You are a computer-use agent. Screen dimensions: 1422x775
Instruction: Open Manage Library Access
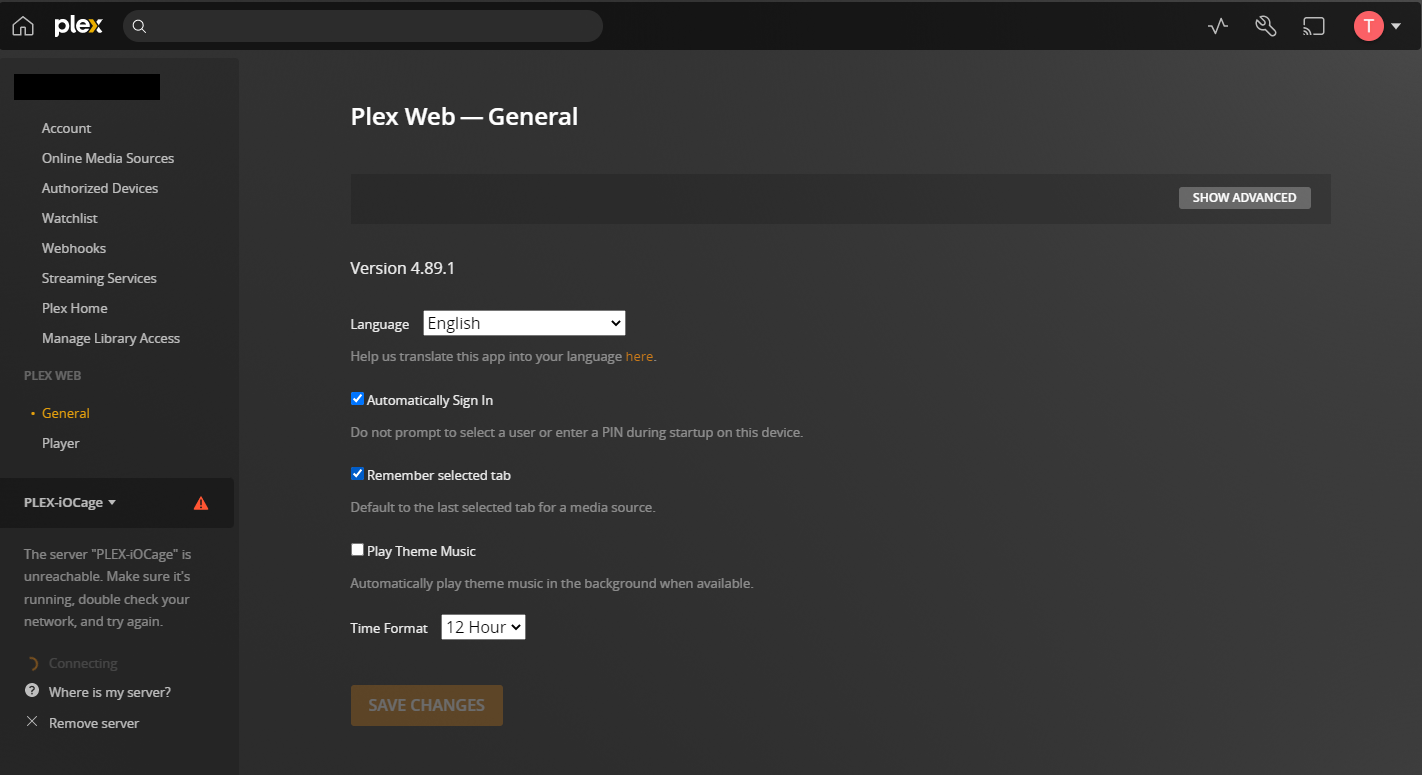pyautogui.click(x=111, y=338)
